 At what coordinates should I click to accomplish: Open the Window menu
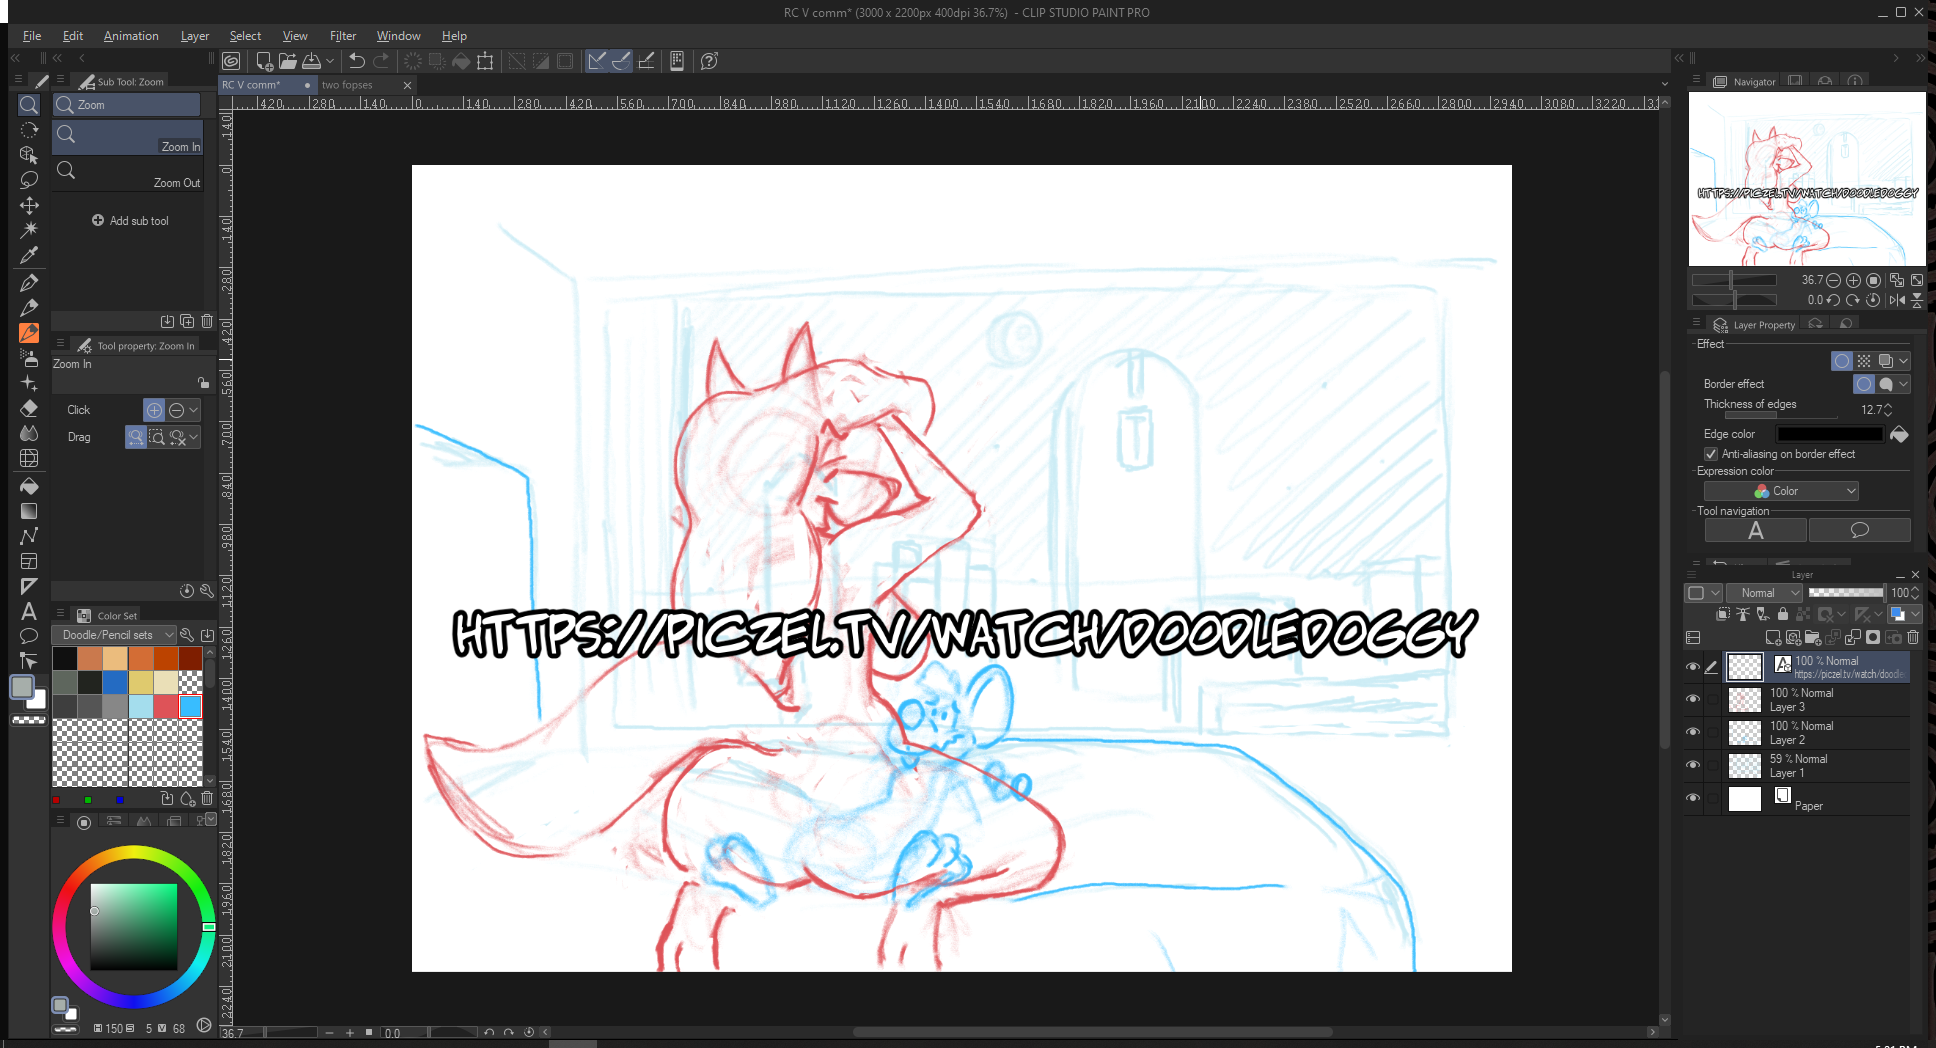(x=398, y=36)
